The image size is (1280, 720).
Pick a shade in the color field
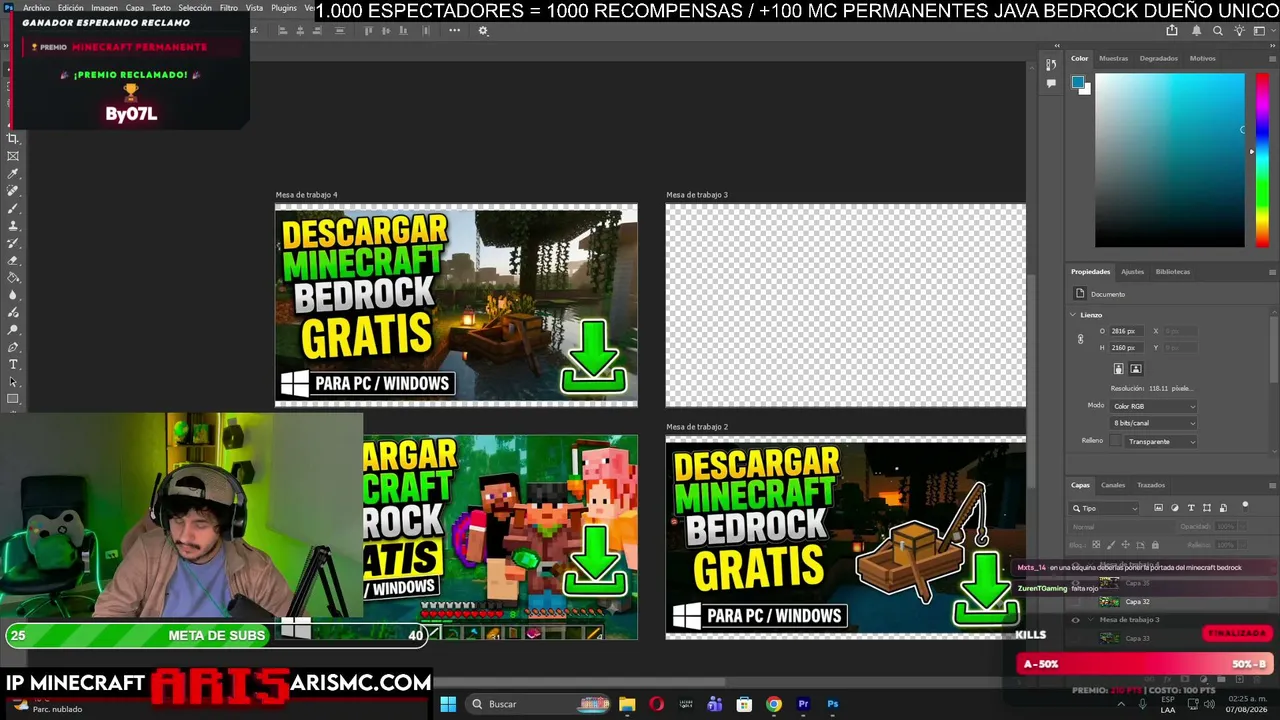(x=1170, y=160)
